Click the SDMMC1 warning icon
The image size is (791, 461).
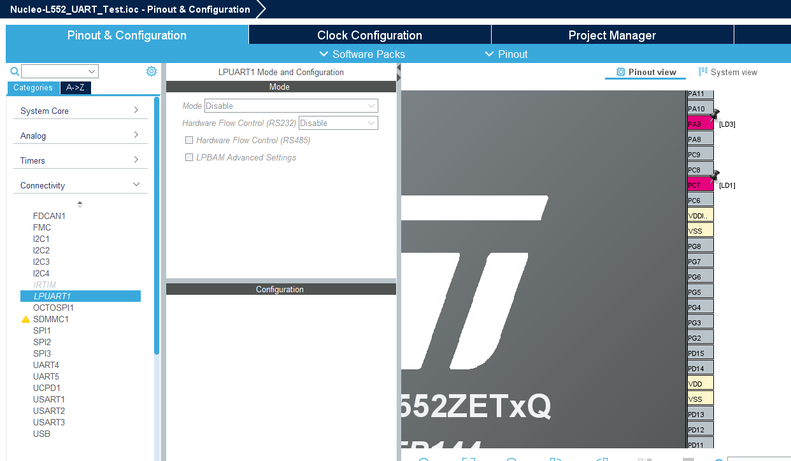[x=26, y=319]
